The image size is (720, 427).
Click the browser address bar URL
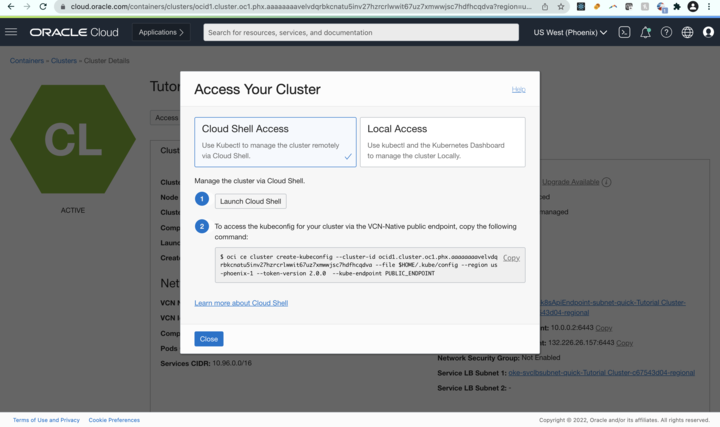pyautogui.click(x=301, y=6)
